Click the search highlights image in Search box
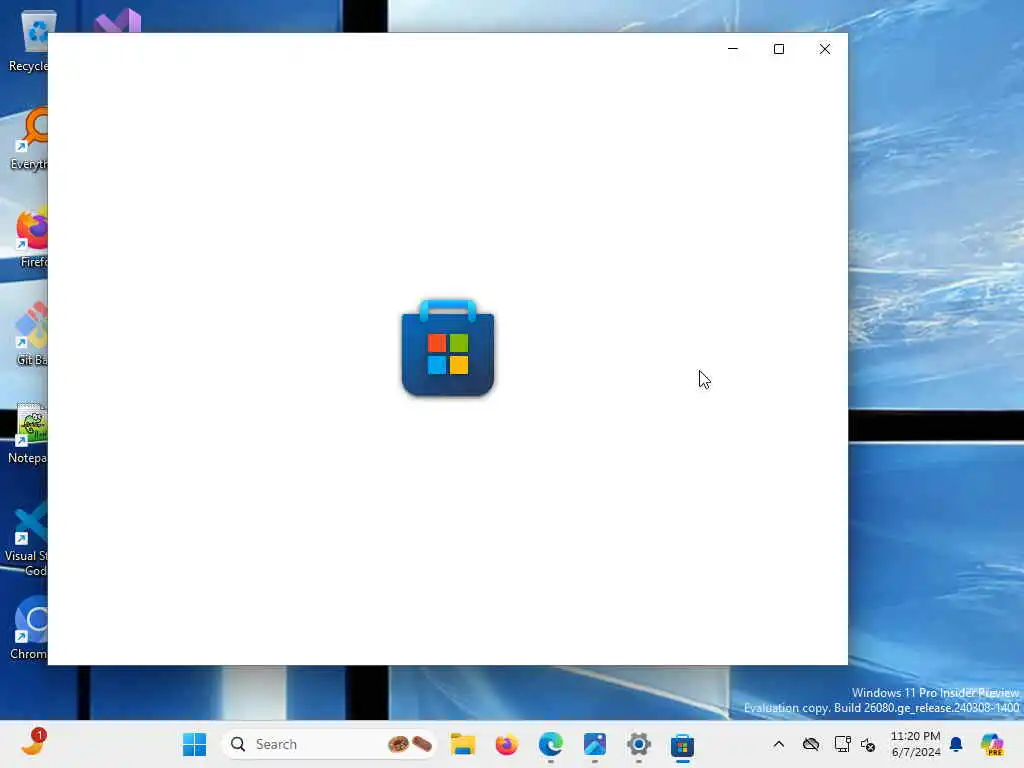This screenshot has height=768, width=1024. point(410,744)
